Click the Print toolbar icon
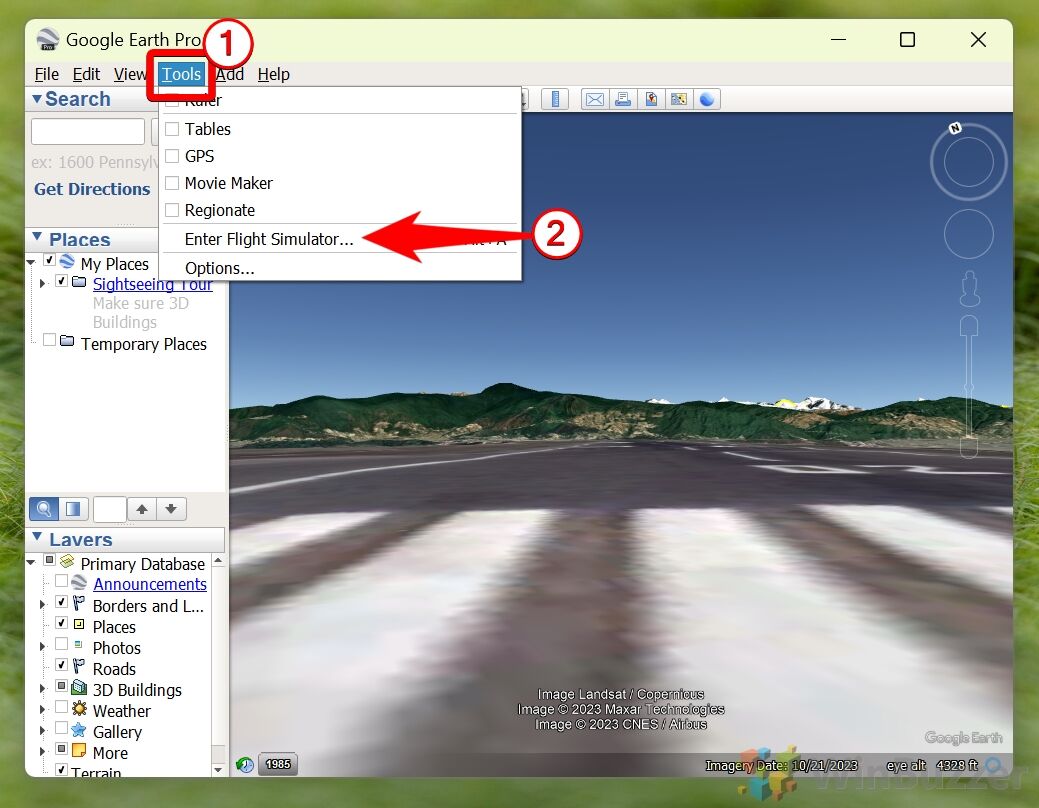 coord(623,99)
